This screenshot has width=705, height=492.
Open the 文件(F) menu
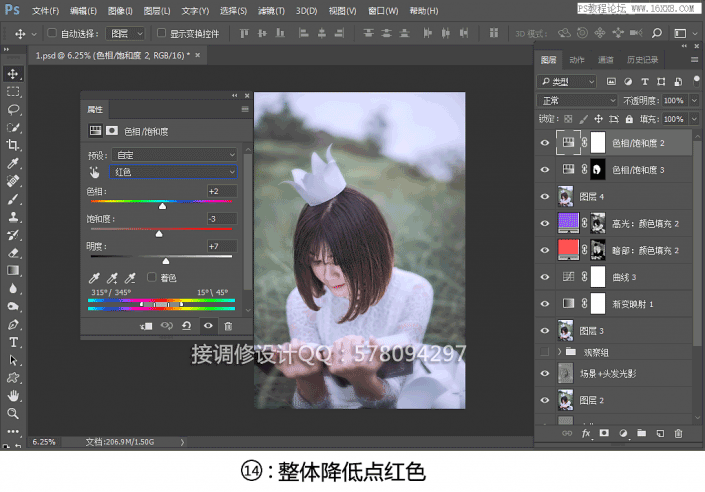point(45,11)
